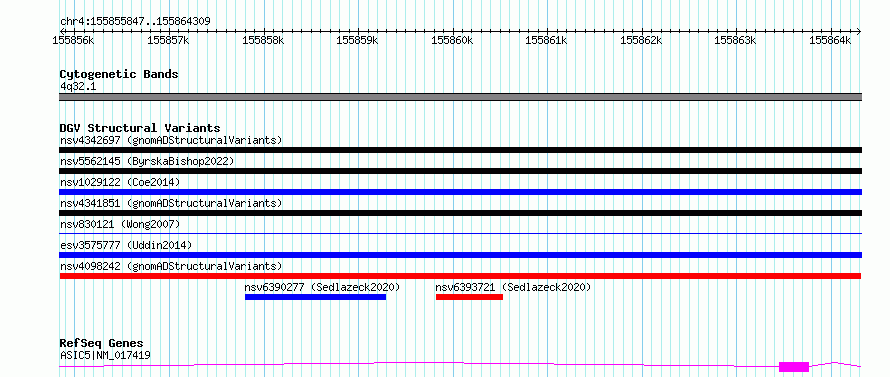890x377 pixels.
Task: Click the DGV Structural Variants track title
Action: [x=140, y=128]
